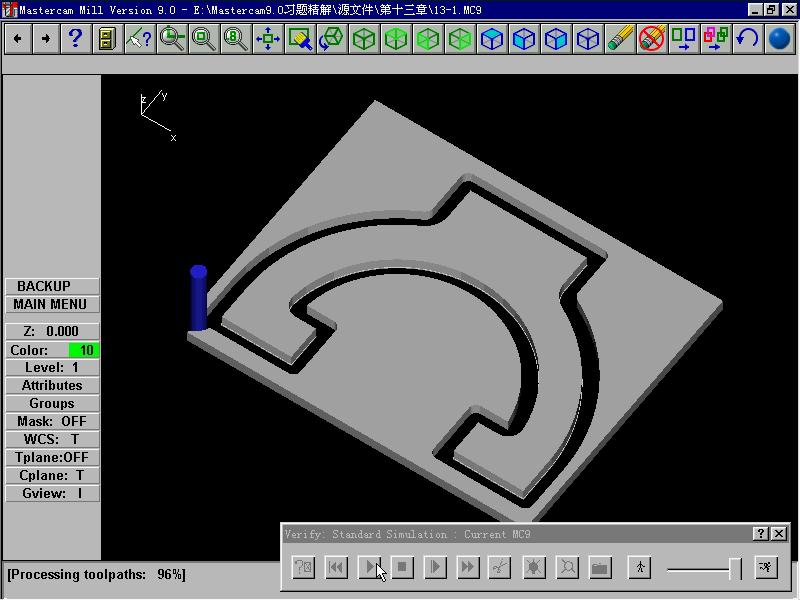The height and width of the screenshot is (600, 800).
Task: Open the Color setting button
Action: point(37,350)
